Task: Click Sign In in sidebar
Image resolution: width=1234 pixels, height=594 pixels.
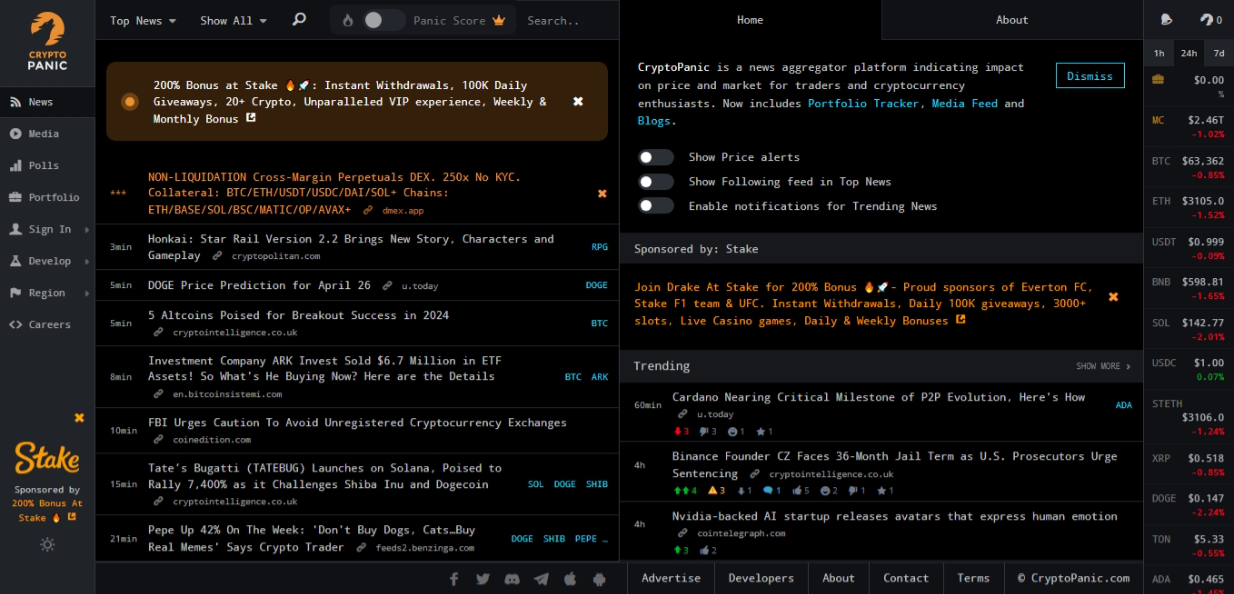Action: (47, 229)
